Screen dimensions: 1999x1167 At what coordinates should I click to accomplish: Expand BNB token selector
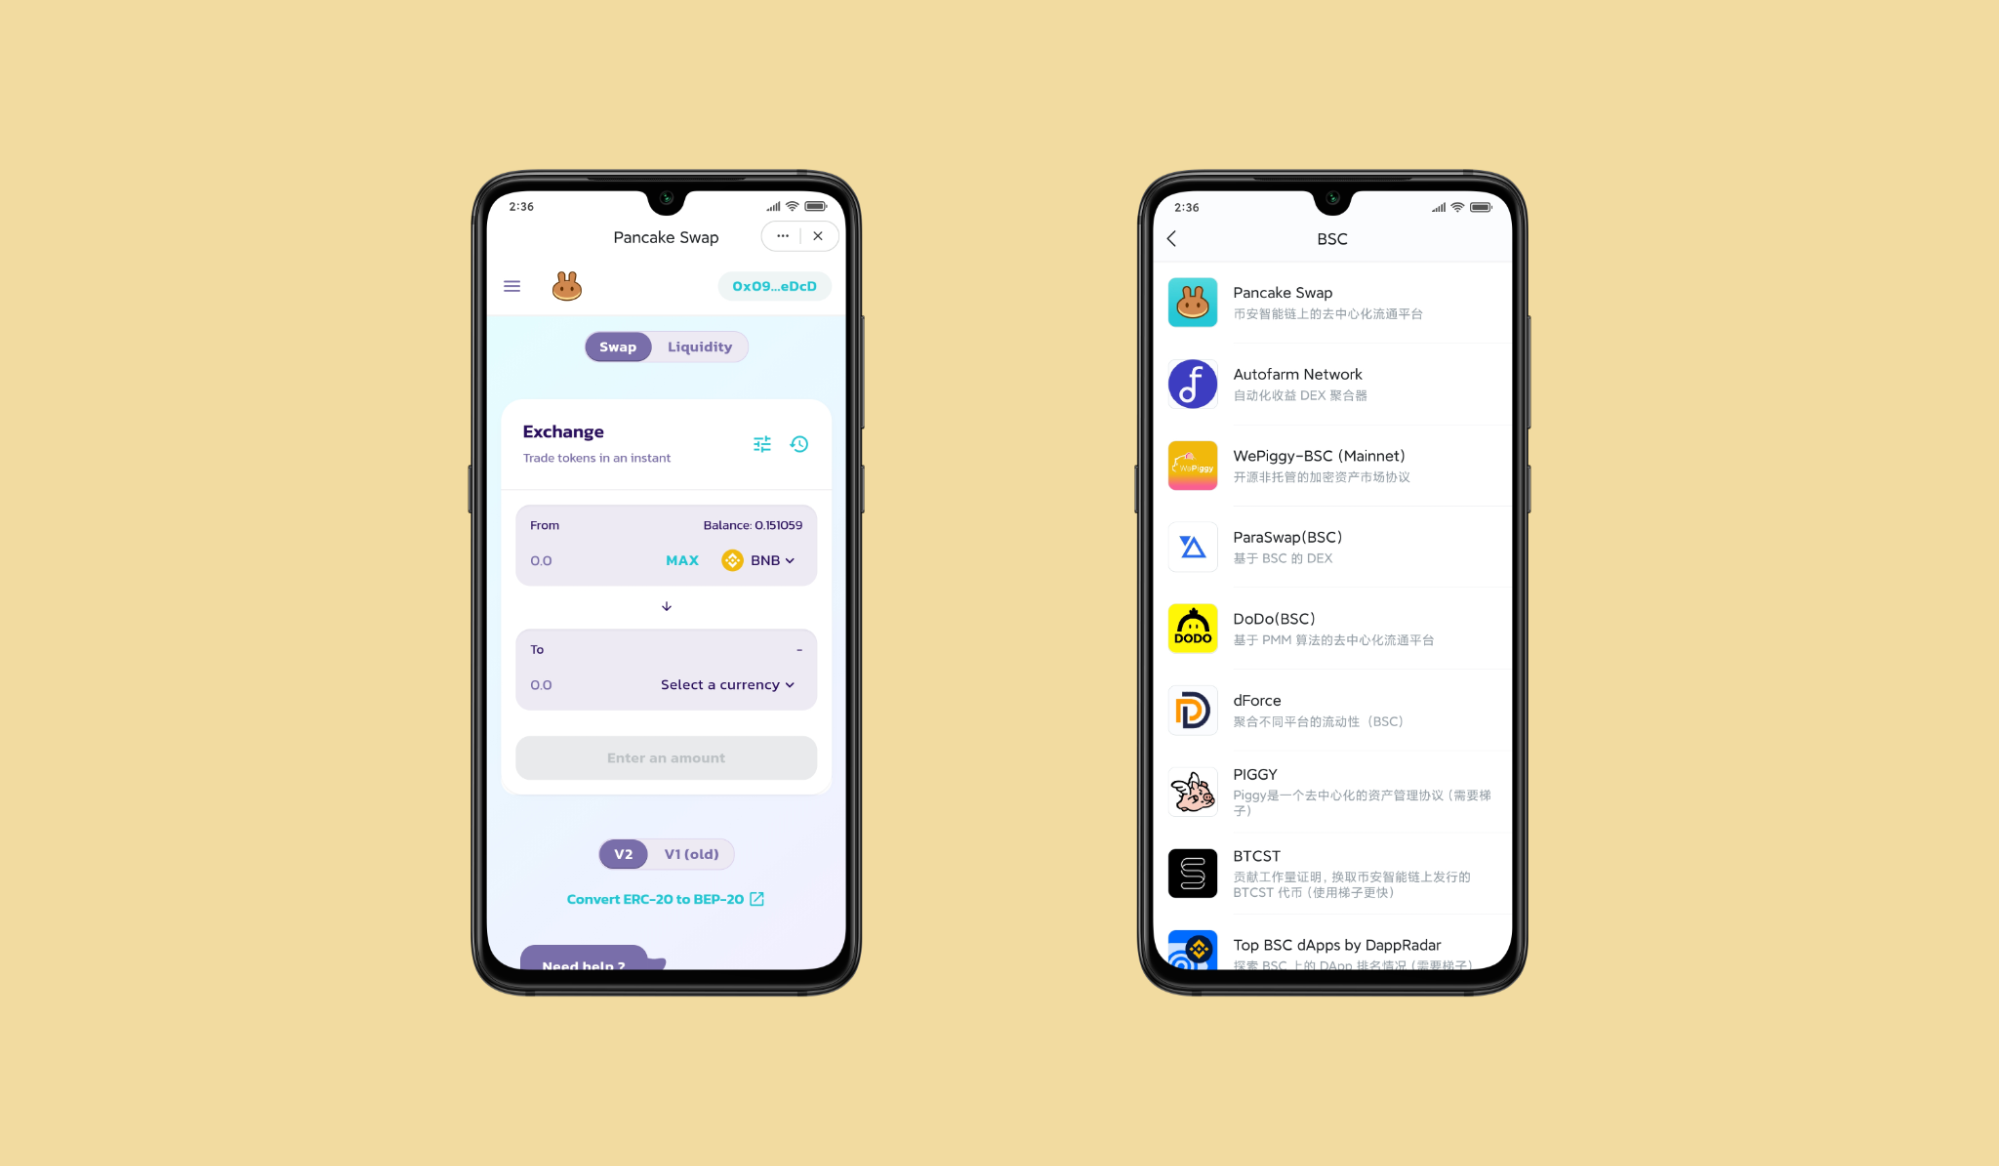[x=761, y=558]
